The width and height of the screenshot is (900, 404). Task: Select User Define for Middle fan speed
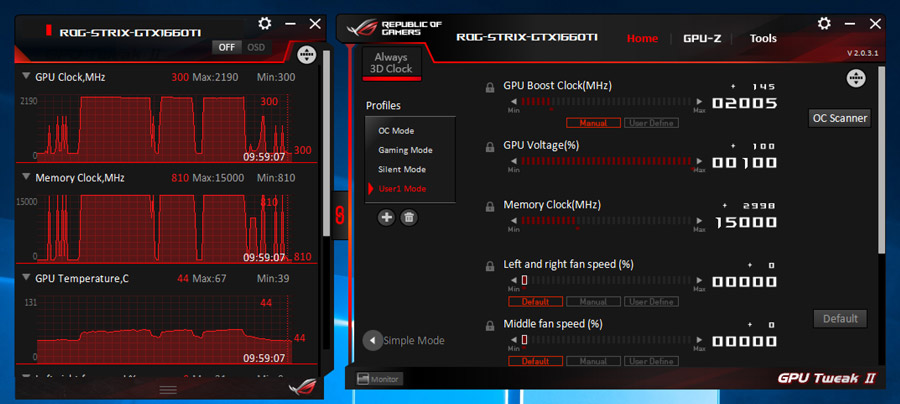tap(651, 361)
